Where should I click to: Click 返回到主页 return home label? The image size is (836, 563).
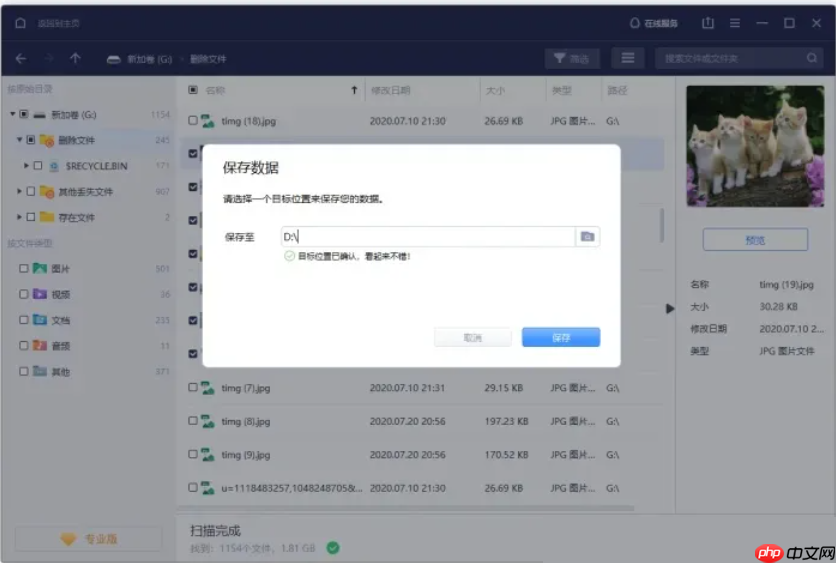click(59, 23)
